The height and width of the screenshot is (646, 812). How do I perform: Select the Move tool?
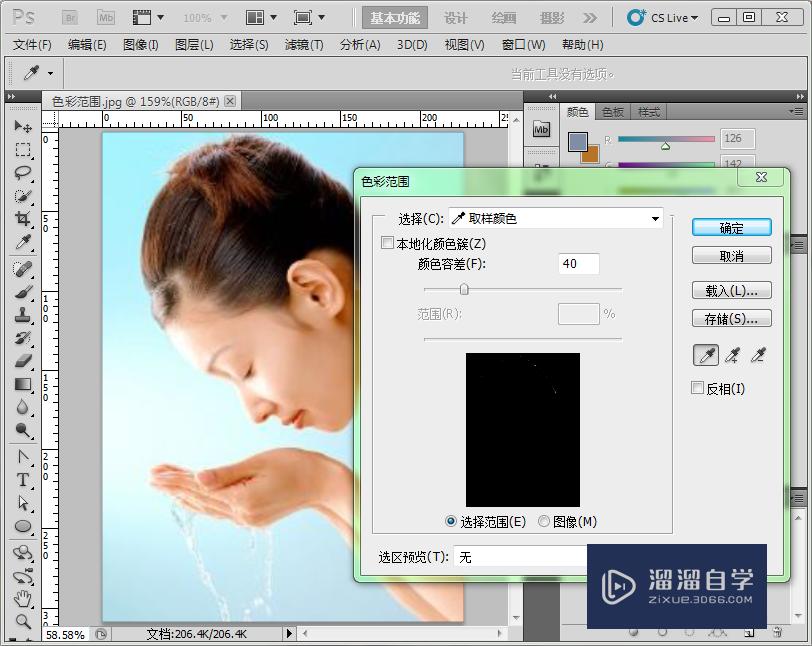coord(23,126)
